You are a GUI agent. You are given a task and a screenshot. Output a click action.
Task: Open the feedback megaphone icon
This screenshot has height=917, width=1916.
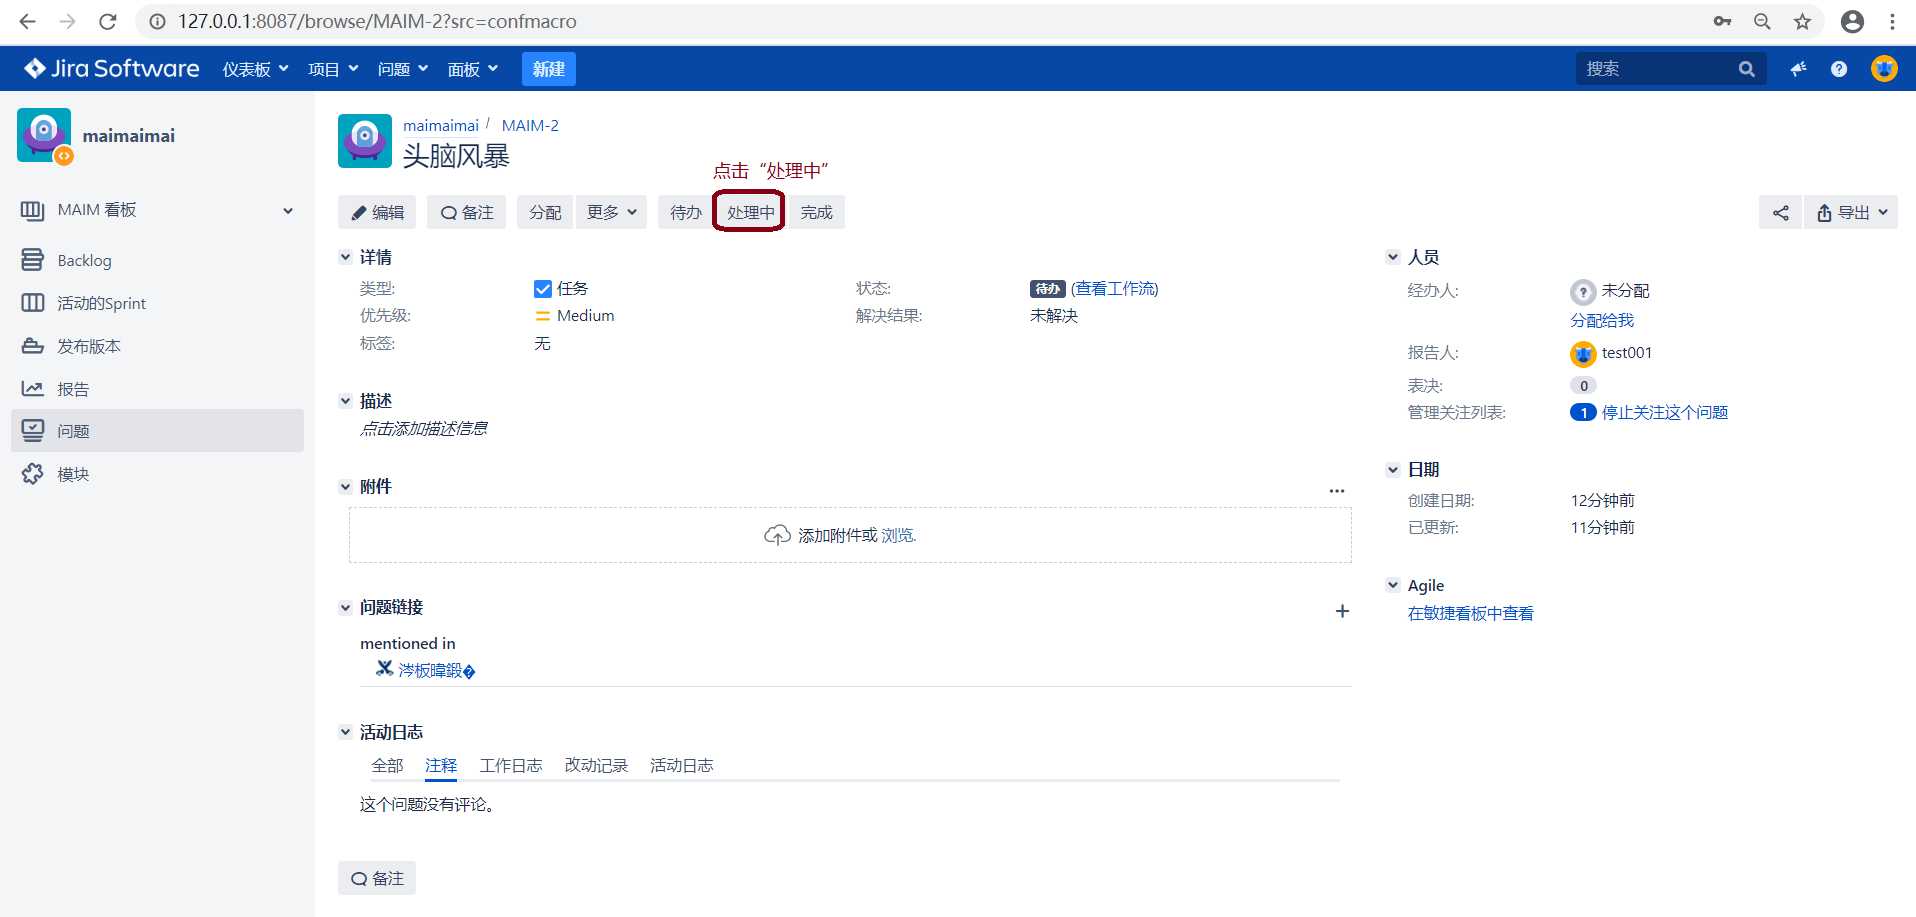(1798, 69)
